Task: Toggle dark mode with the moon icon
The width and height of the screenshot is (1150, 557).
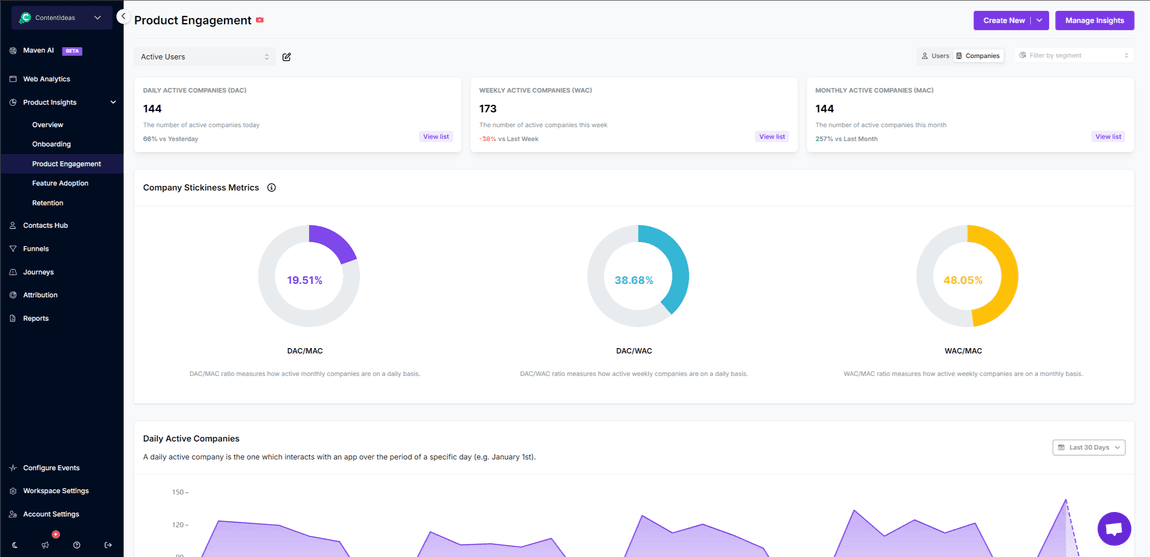Action: pyautogui.click(x=15, y=545)
